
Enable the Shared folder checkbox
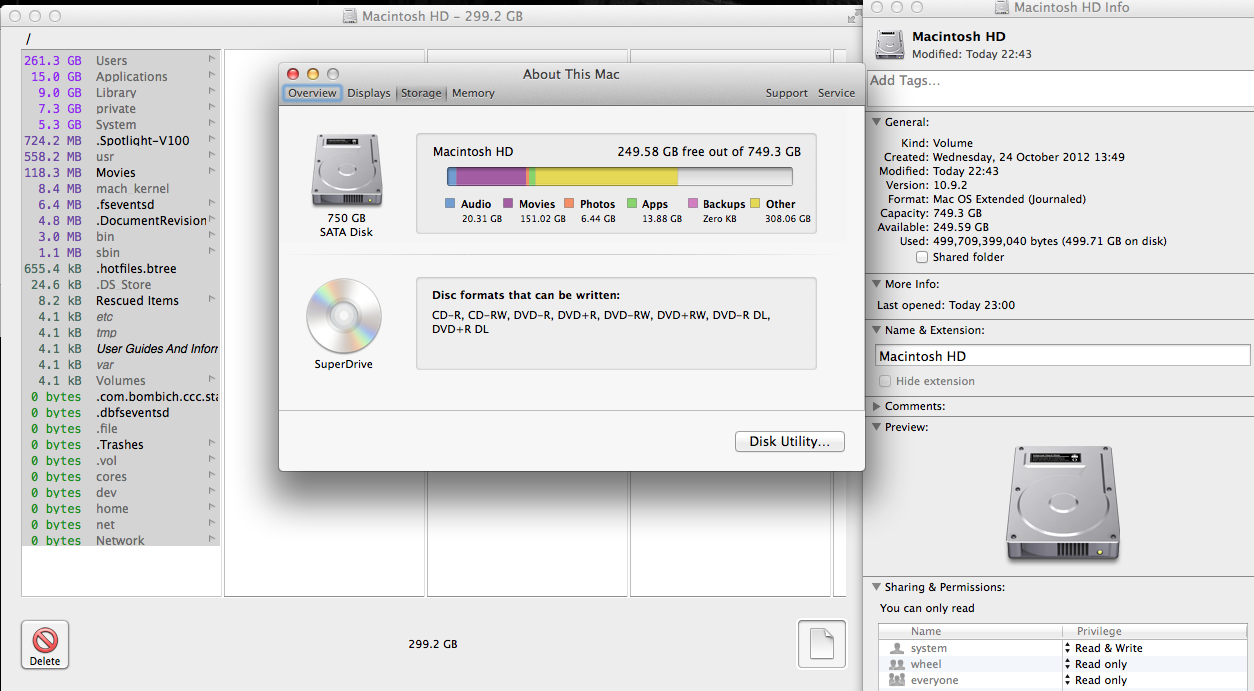click(922, 257)
